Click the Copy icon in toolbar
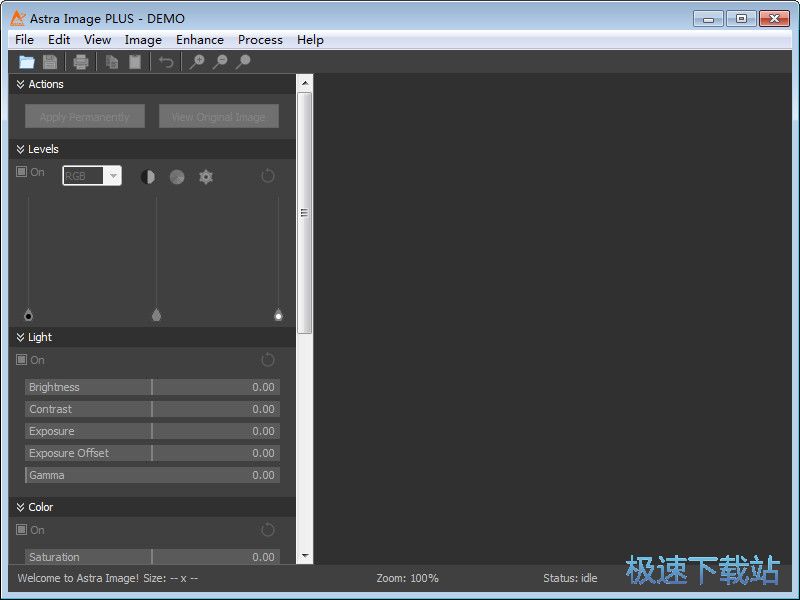This screenshot has width=800, height=600. tap(112, 62)
